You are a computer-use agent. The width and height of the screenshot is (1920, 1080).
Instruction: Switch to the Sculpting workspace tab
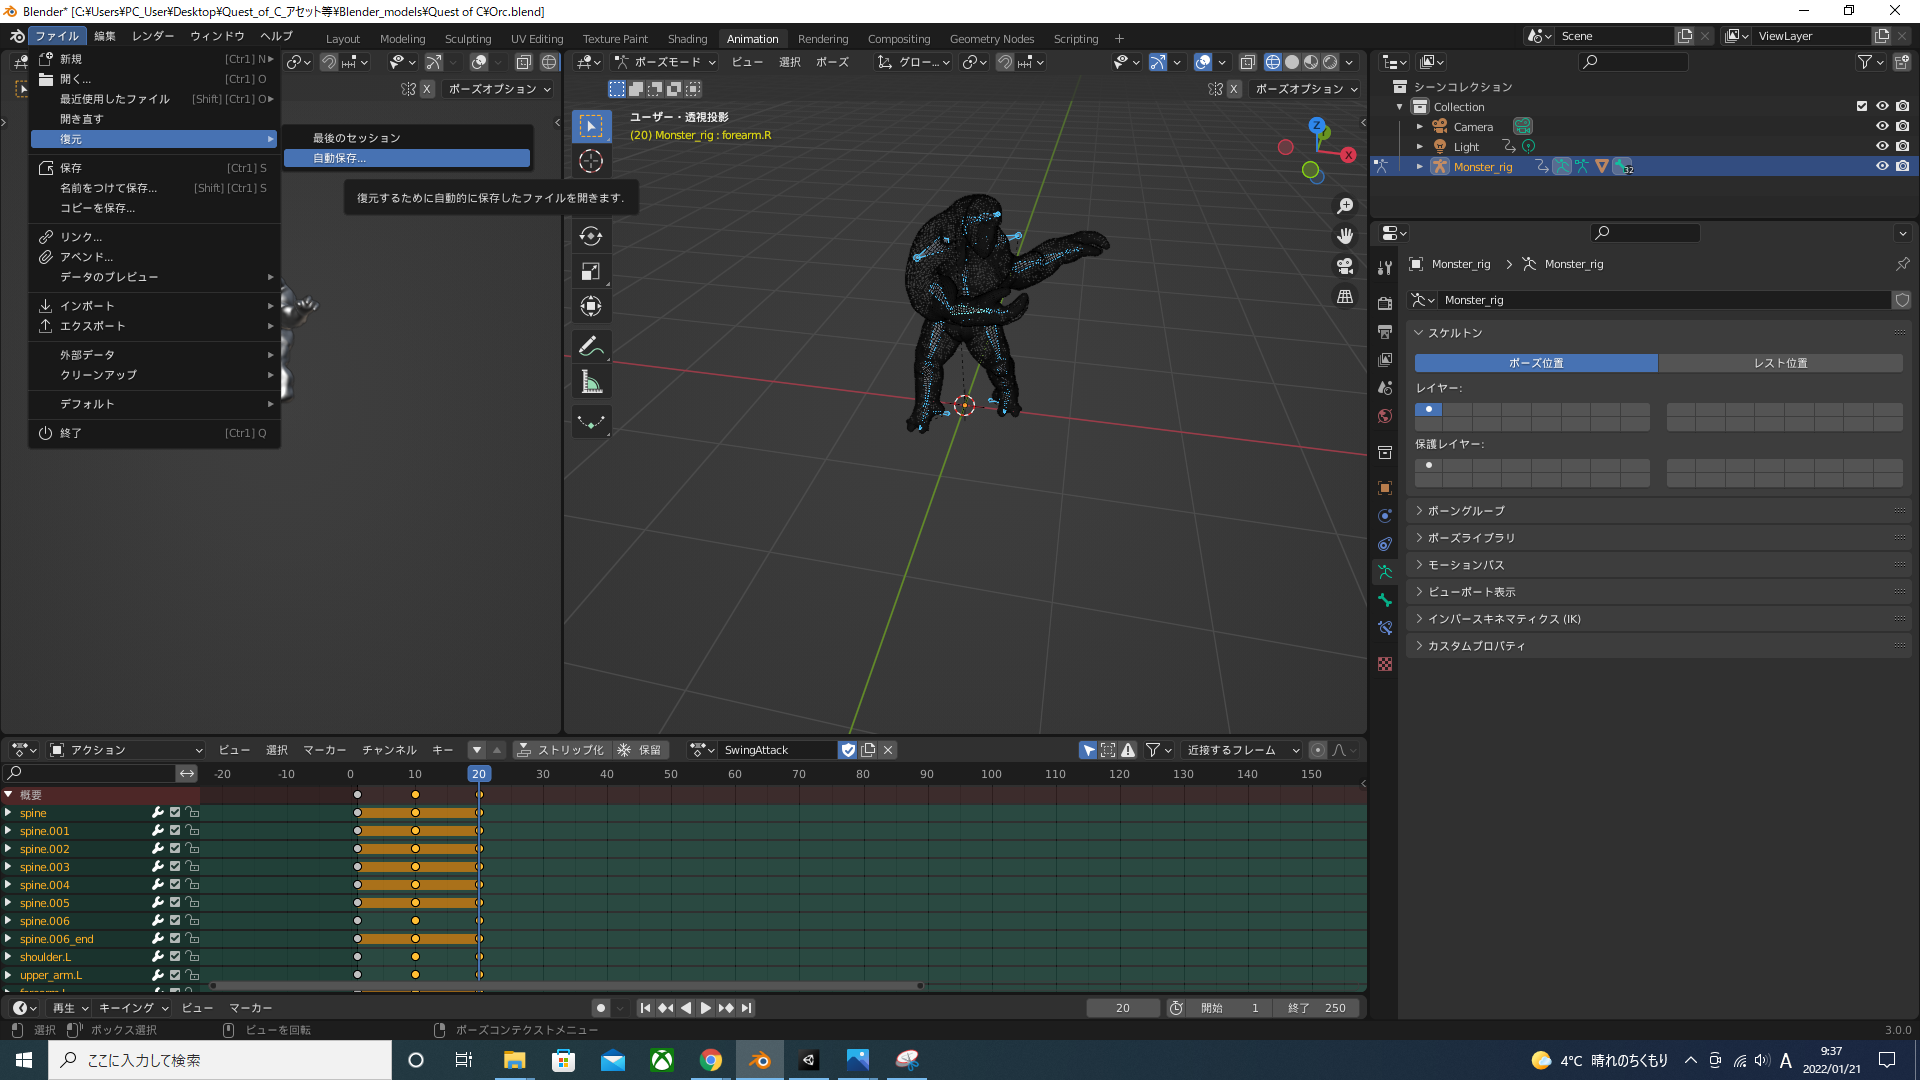pyautogui.click(x=467, y=39)
